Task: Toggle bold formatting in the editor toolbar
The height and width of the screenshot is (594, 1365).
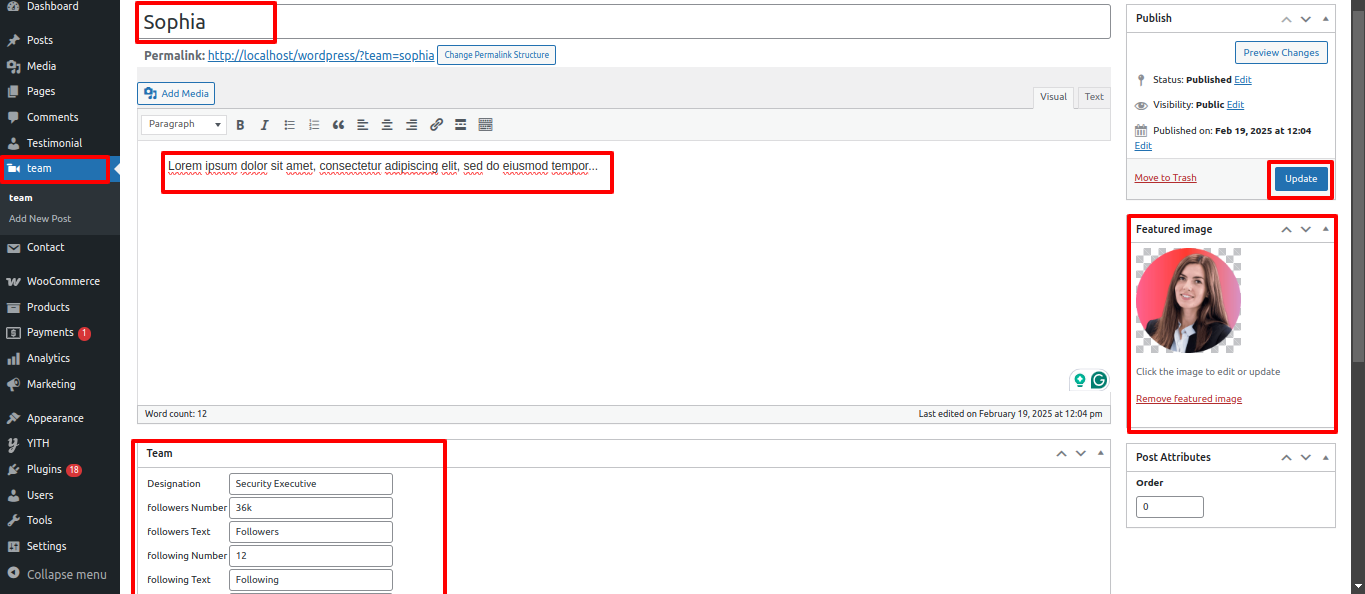Action: 240,125
